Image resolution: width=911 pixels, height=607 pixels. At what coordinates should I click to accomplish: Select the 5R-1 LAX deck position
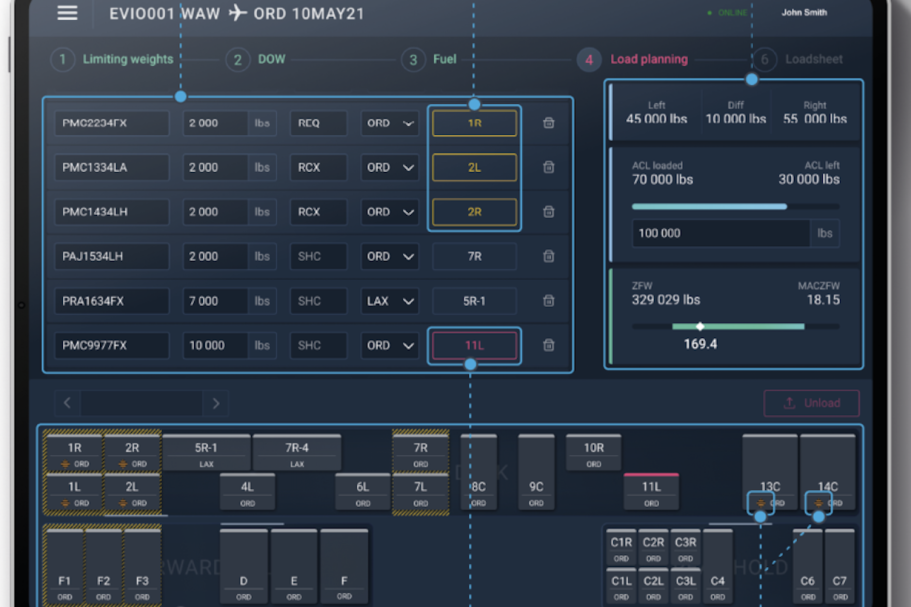pos(206,453)
